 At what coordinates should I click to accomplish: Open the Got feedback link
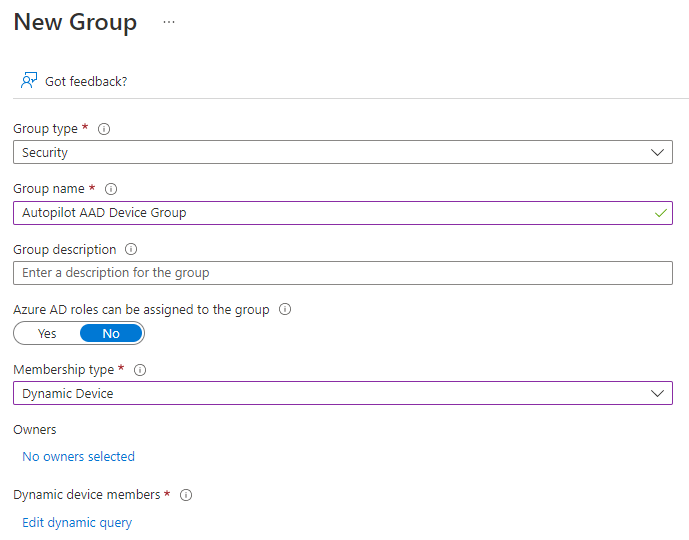86,82
